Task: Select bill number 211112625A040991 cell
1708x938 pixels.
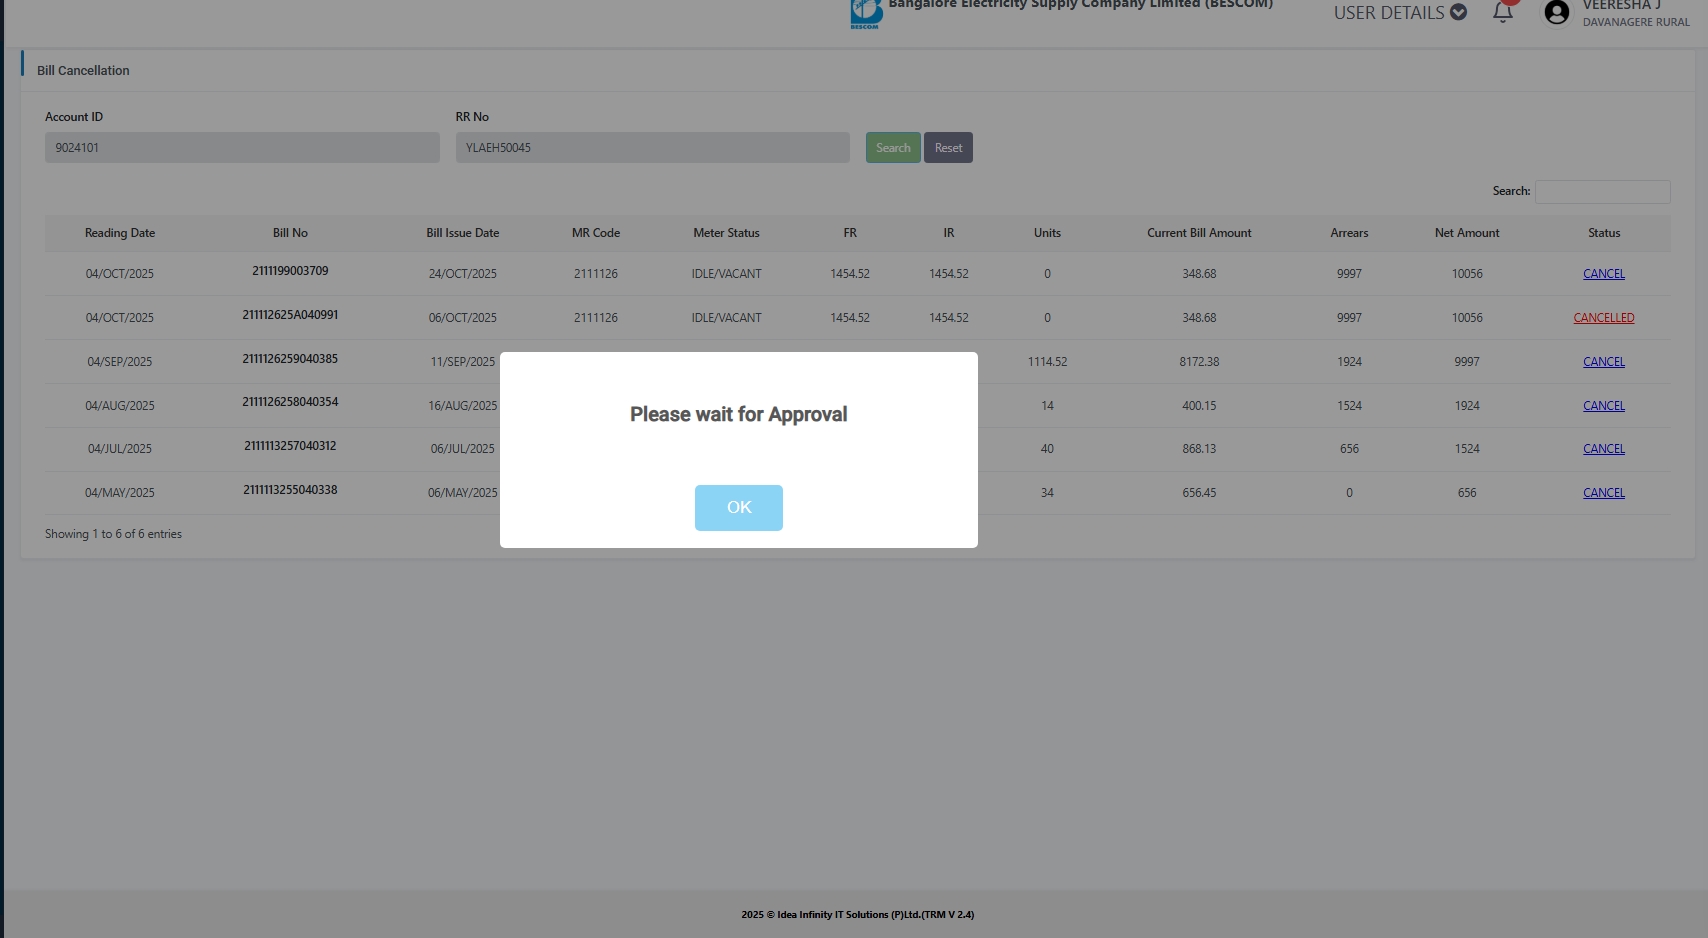Action: (290, 315)
